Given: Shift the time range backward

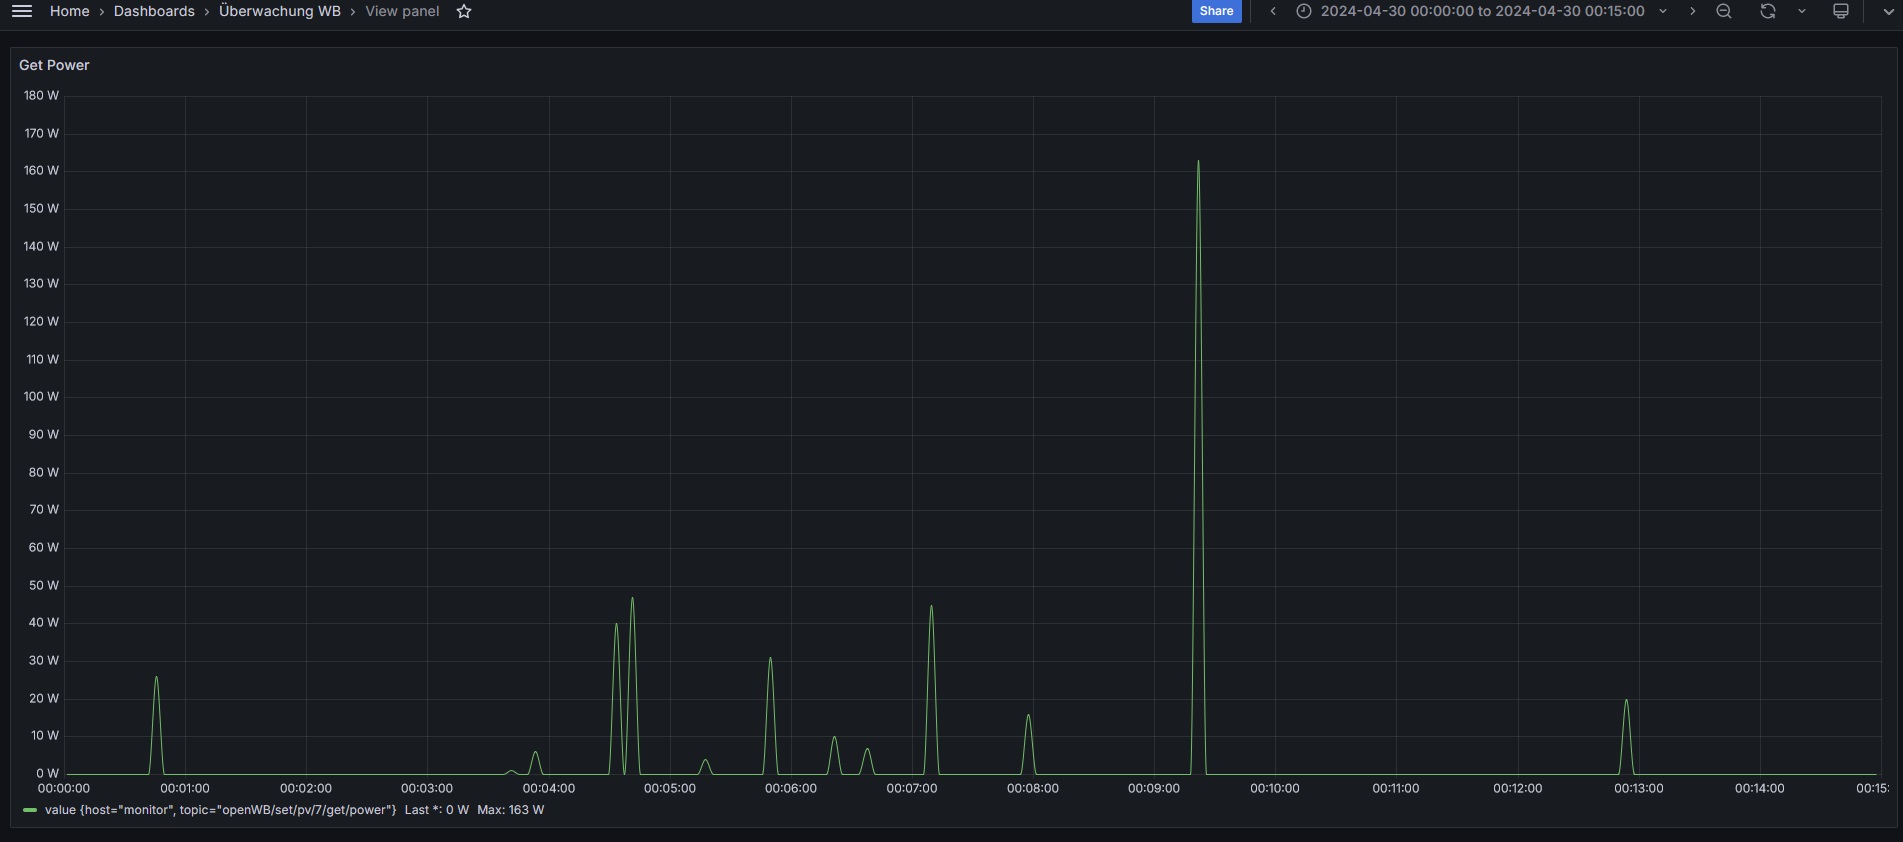Looking at the screenshot, I should tap(1272, 11).
